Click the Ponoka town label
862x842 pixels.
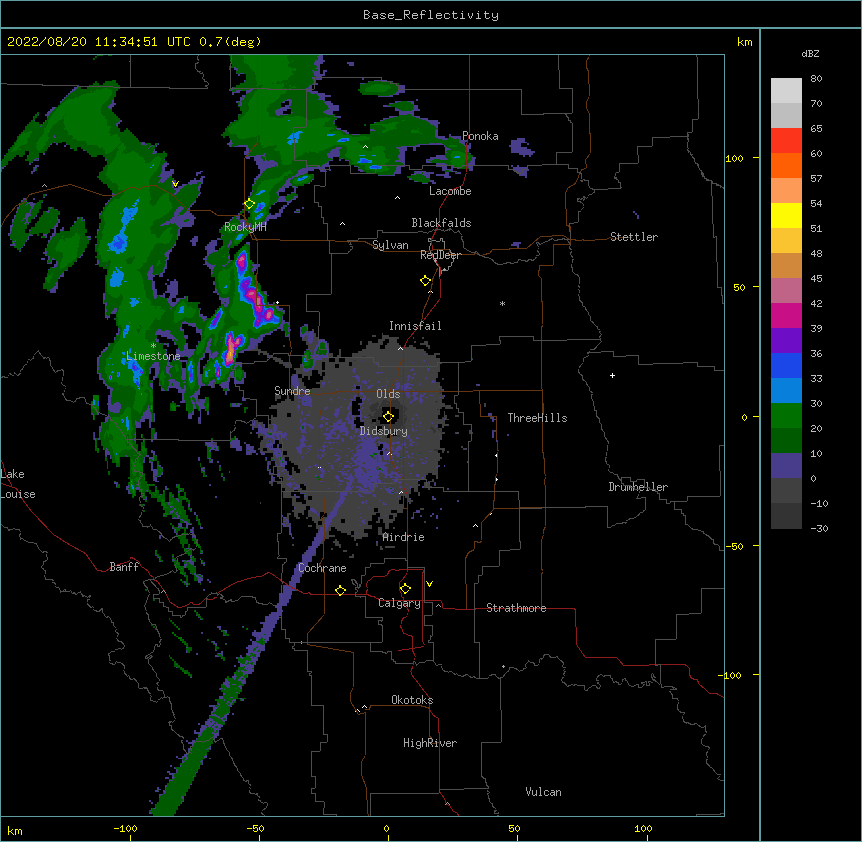click(x=480, y=136)
